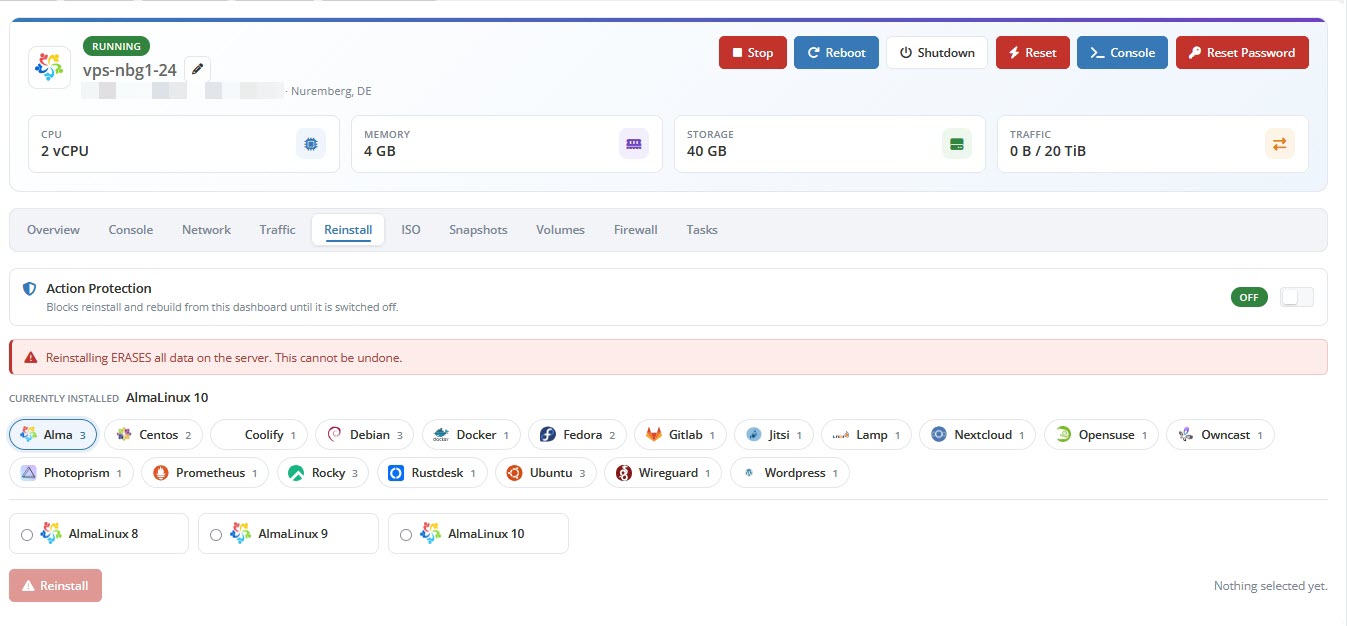Click the Reset Password button
The image size is (1347, 626).
point(1242,53)
